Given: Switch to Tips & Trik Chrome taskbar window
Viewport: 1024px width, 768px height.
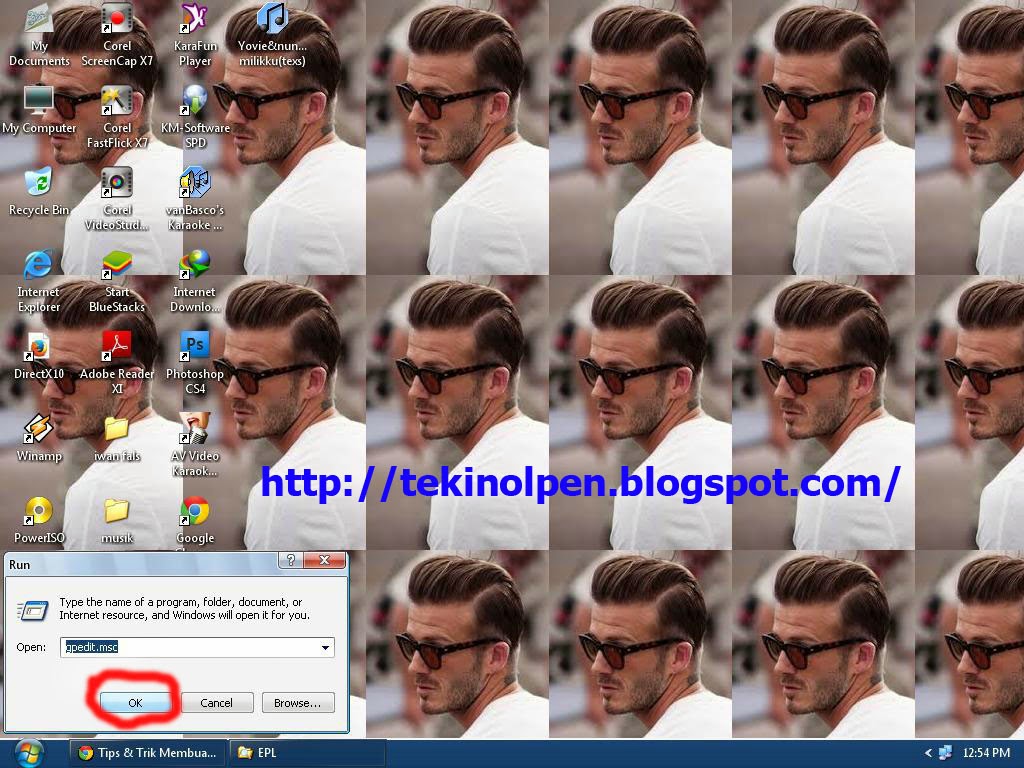Looking at the screenshot, I should 148,753.
